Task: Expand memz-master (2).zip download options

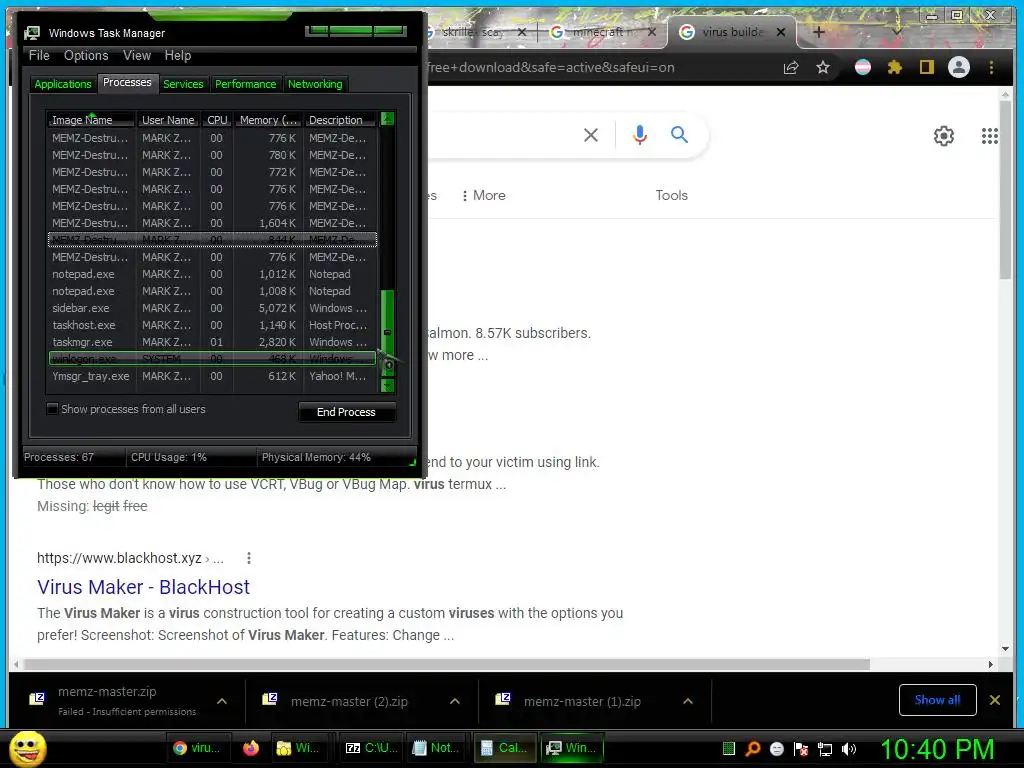Action: point(455,701)
